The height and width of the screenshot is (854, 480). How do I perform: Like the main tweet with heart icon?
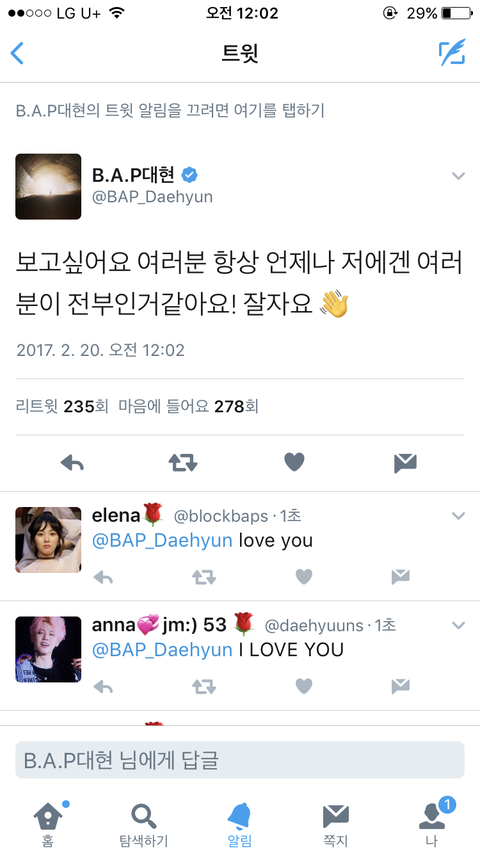point(294,462)
